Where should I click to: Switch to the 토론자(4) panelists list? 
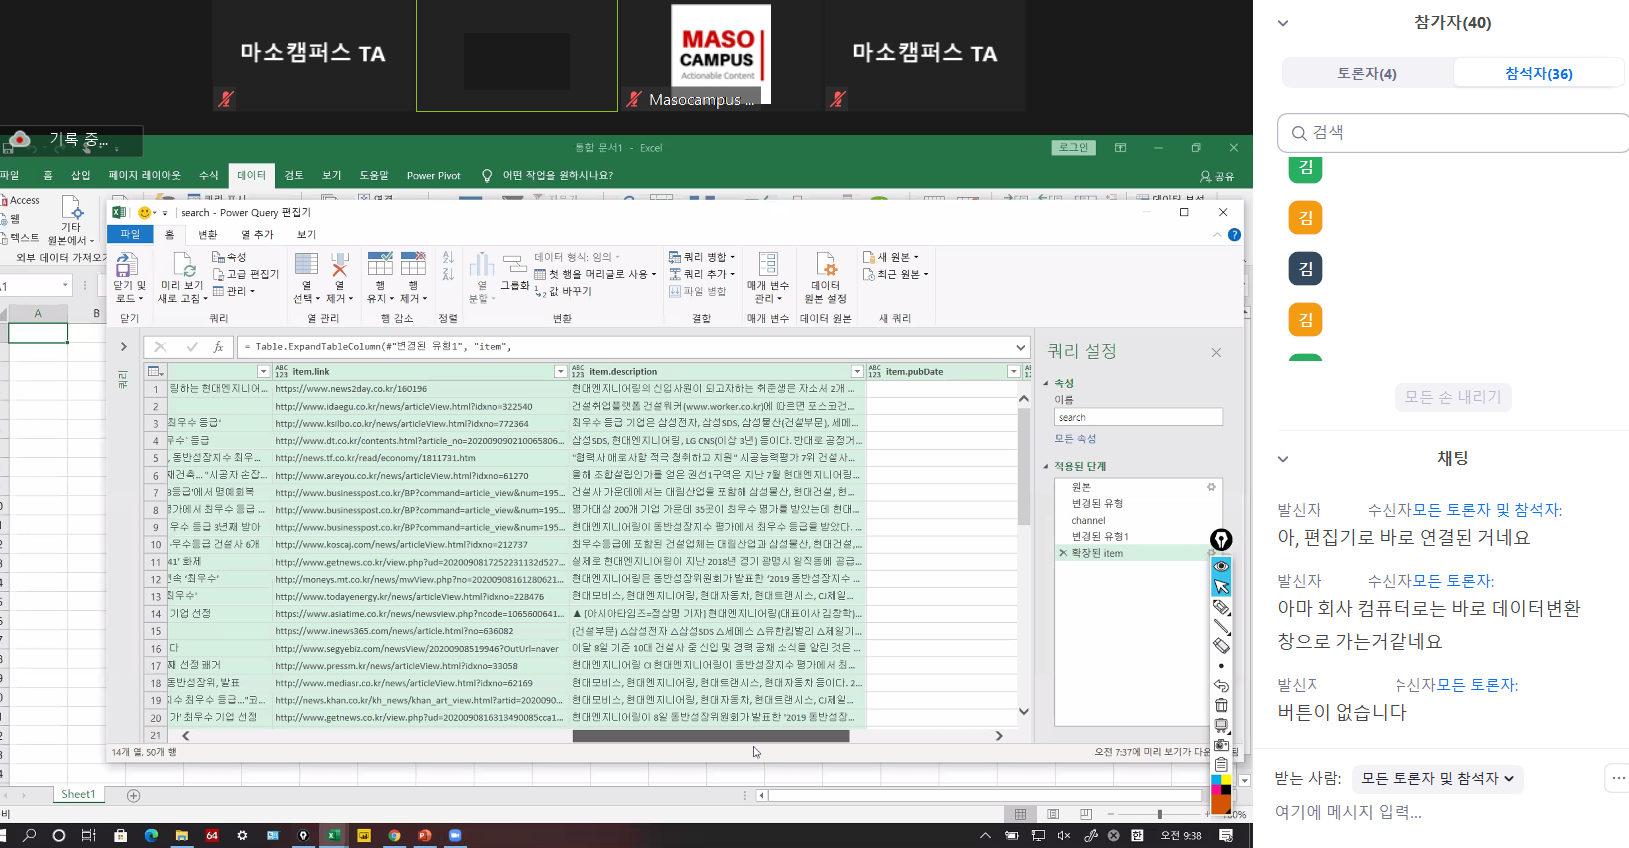[x=1366, y=74]
